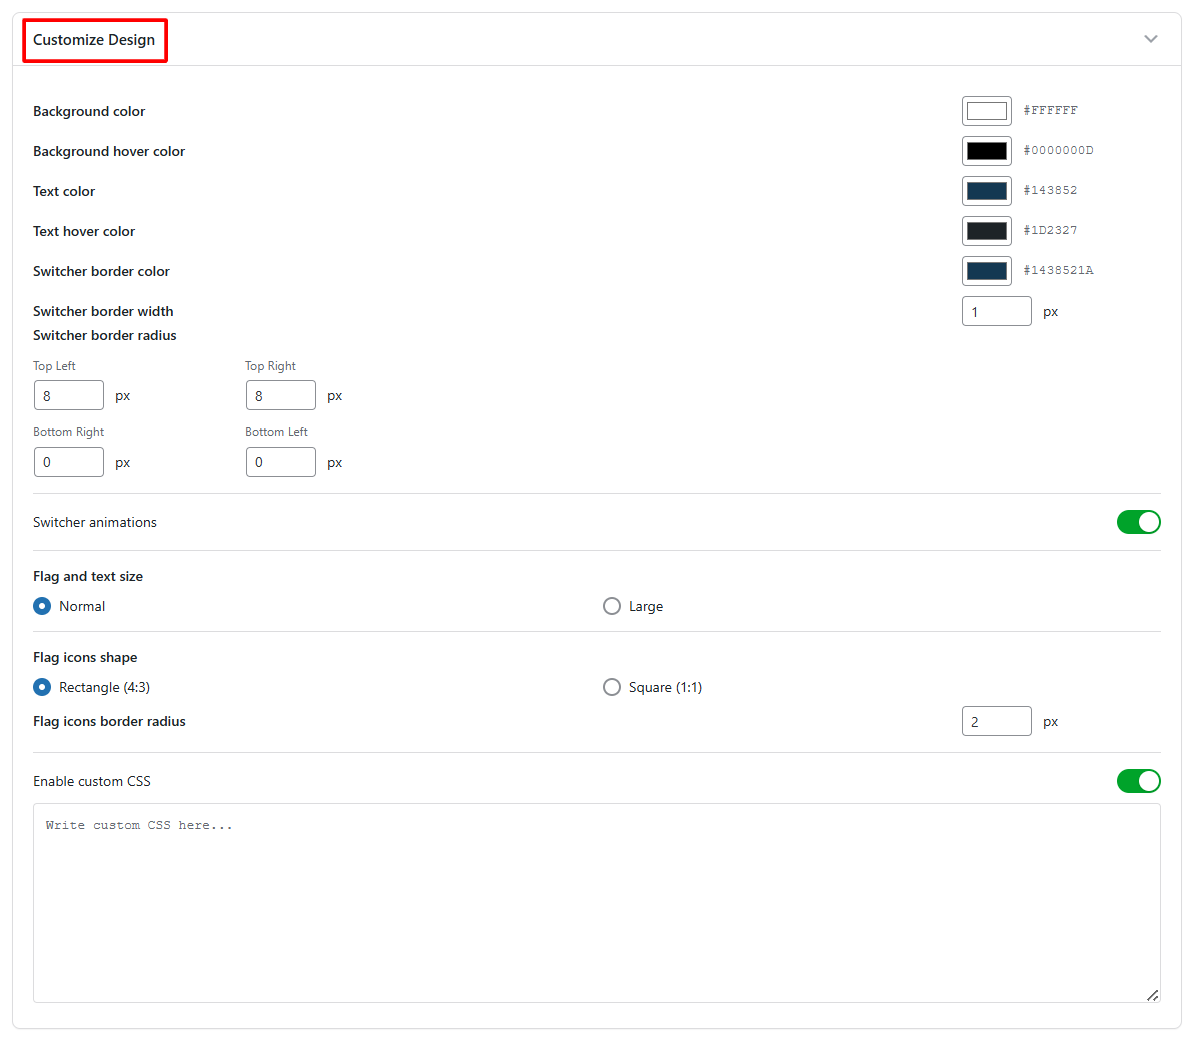Select Normal flag and text size
This screenshot has width=1195, height=1043.
coord(42,606)
